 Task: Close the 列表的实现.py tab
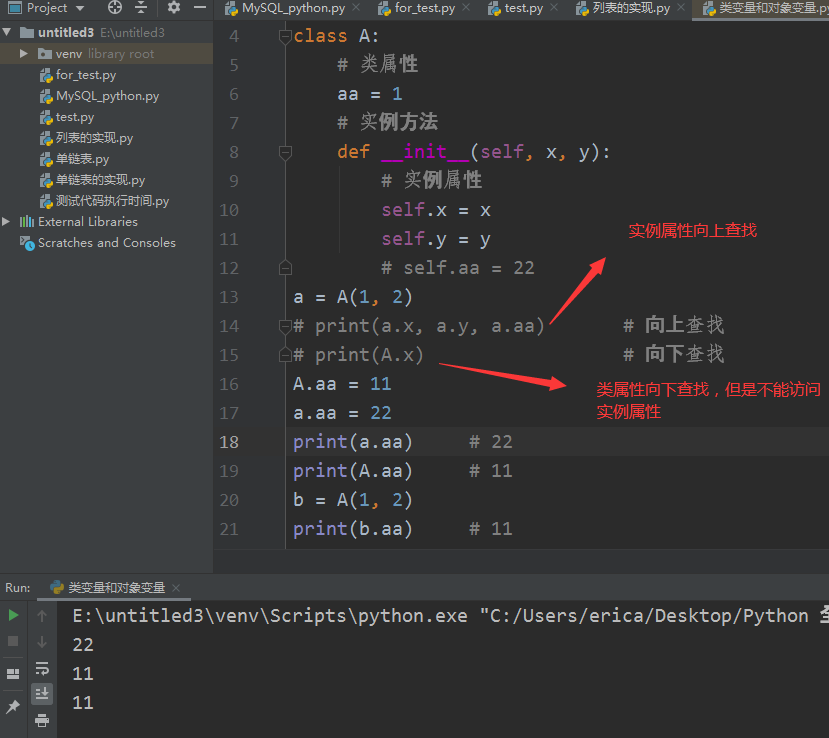[x=681, y=8]
